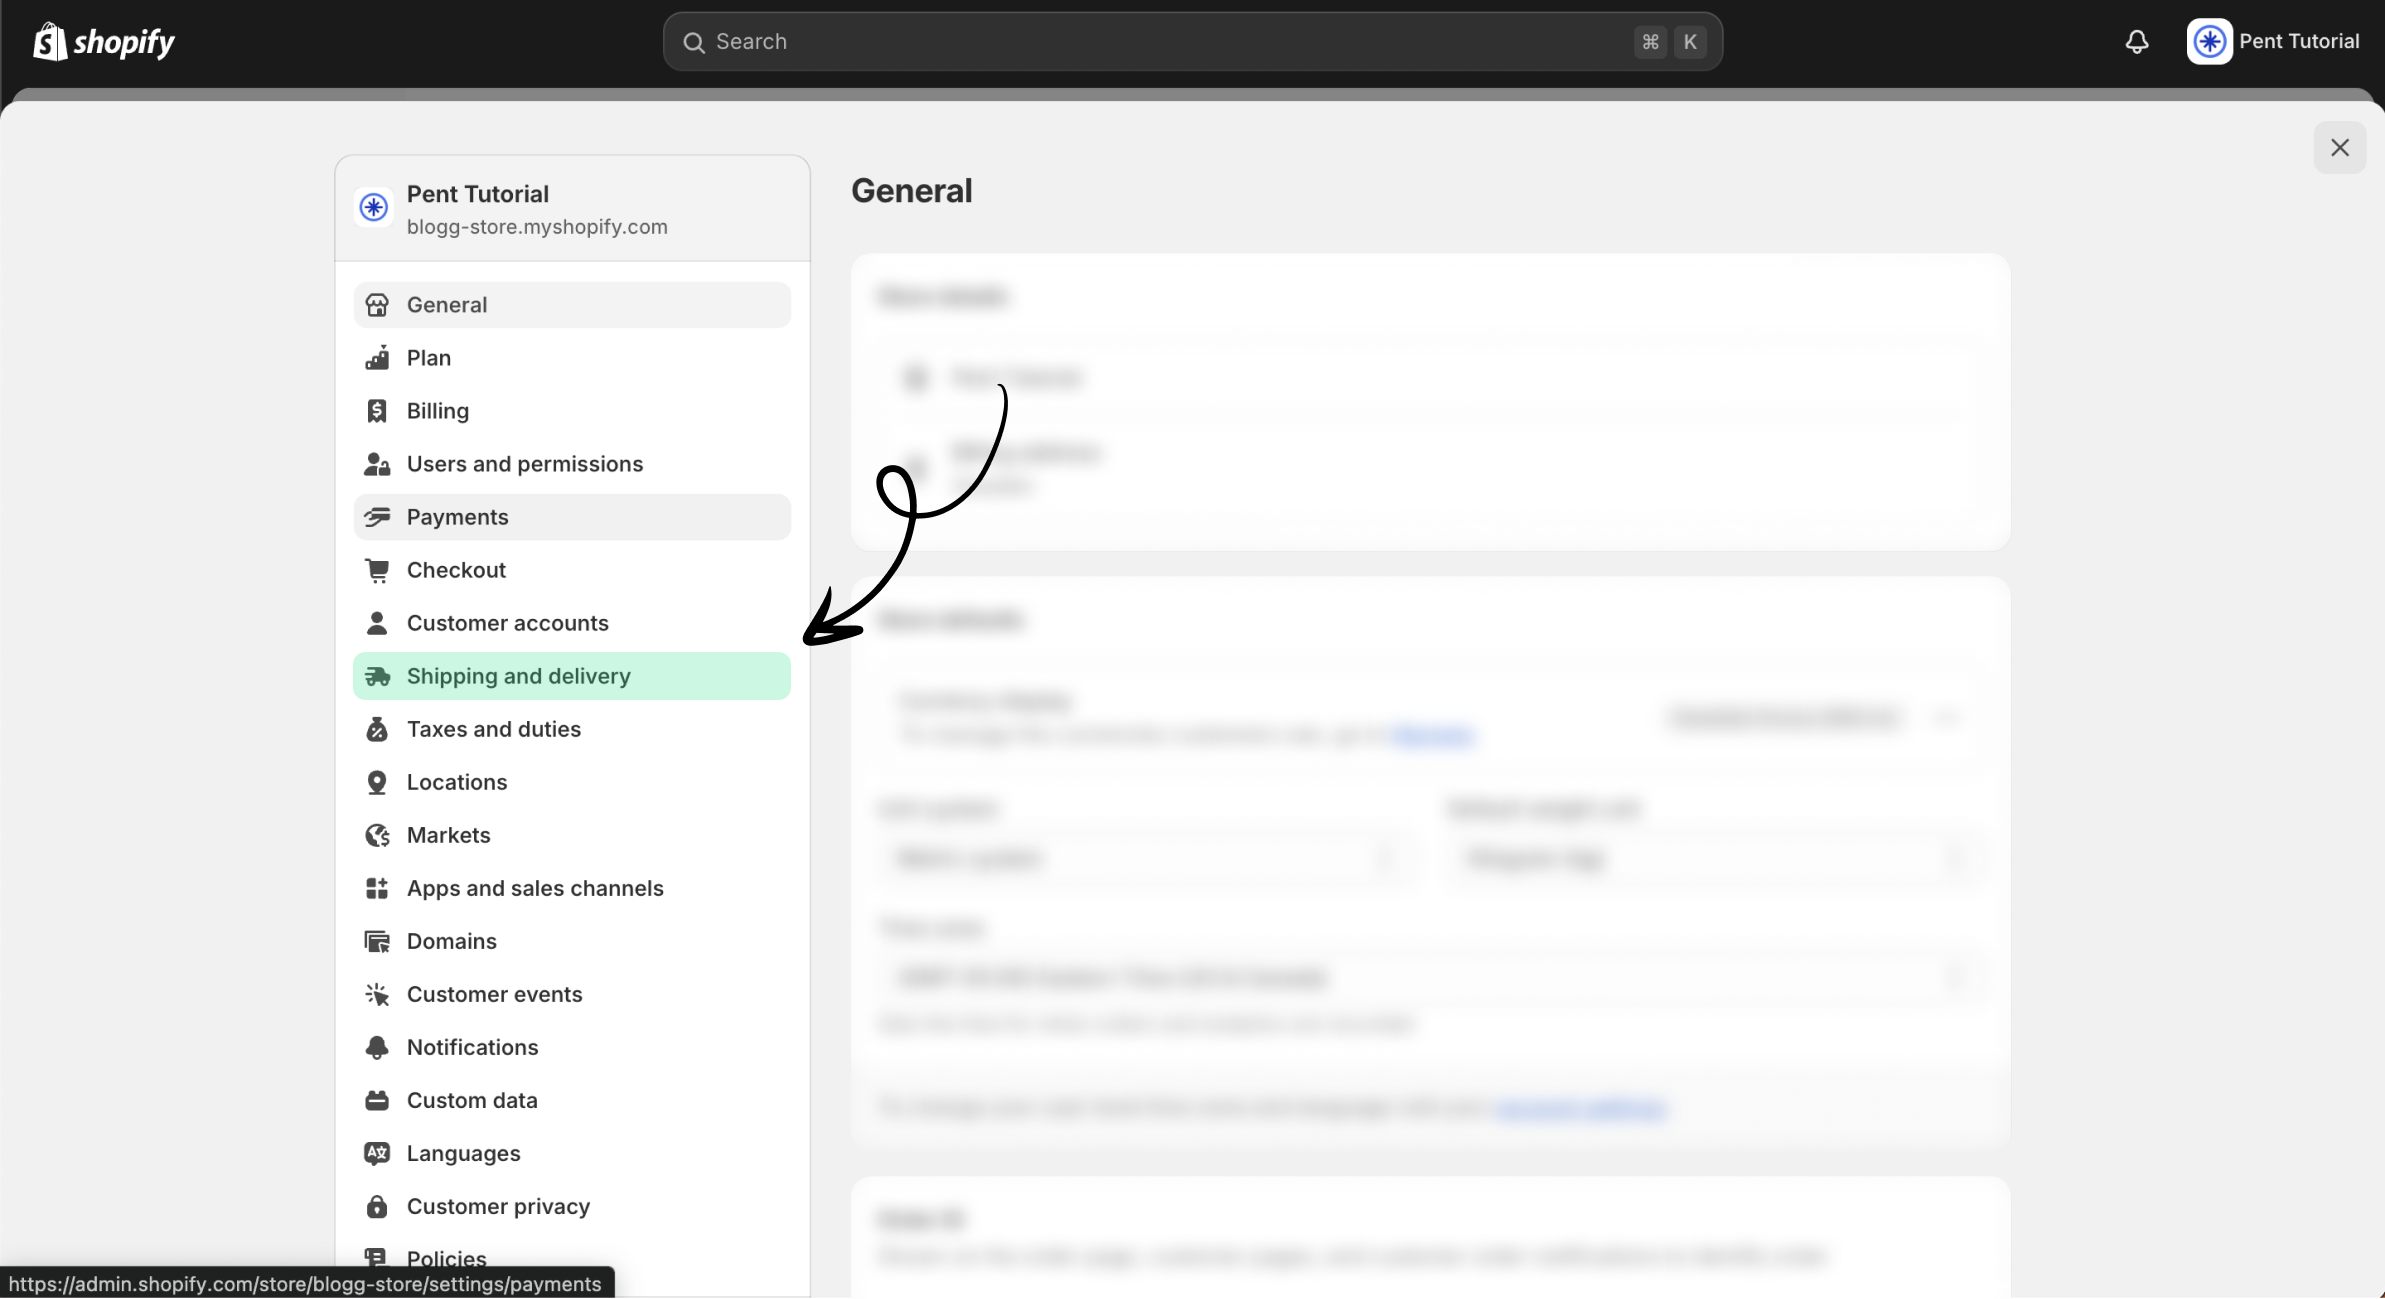
Task: Click the Plan icon in the sidebar
Action: (377, 358)
